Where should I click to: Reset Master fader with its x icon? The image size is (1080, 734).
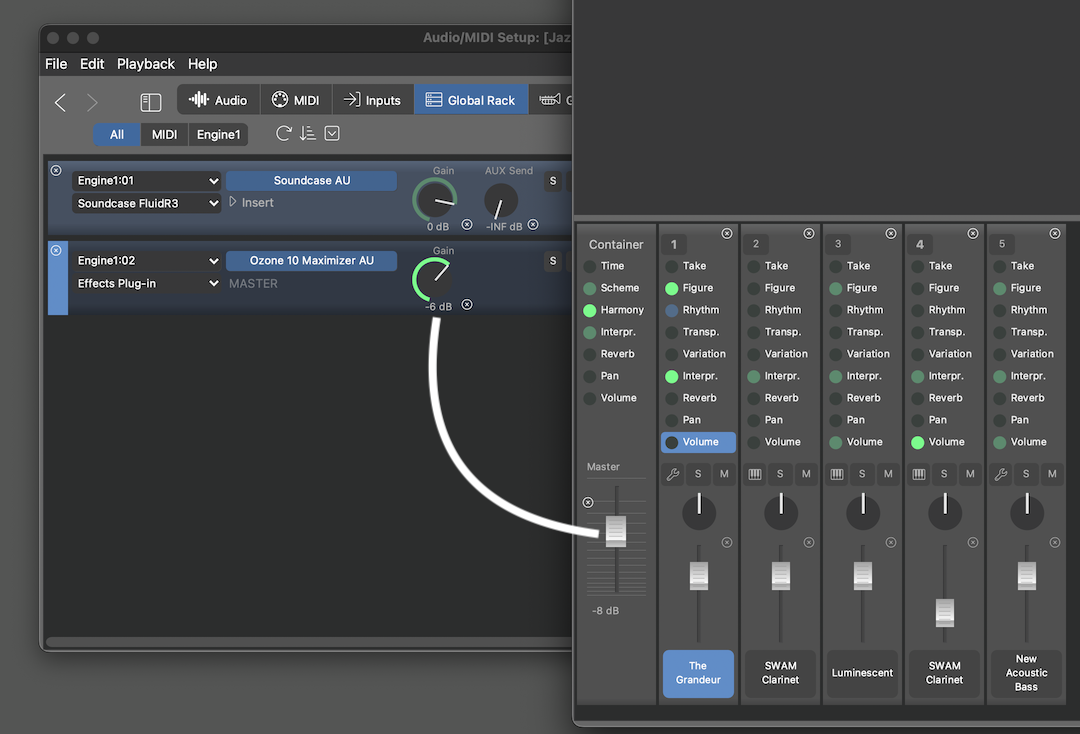coord(588,503)
